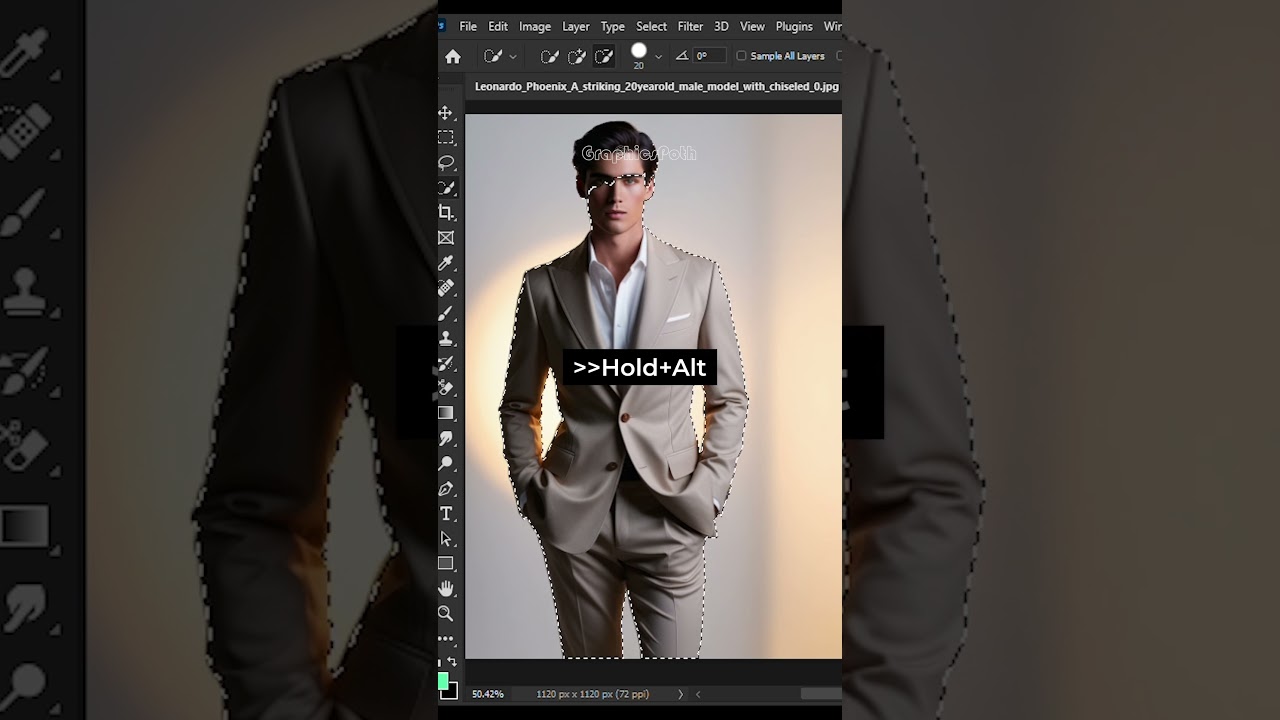Click the horizontal scrollbar thumb
The image size is (1280, 720).
[x=821, y=694]
